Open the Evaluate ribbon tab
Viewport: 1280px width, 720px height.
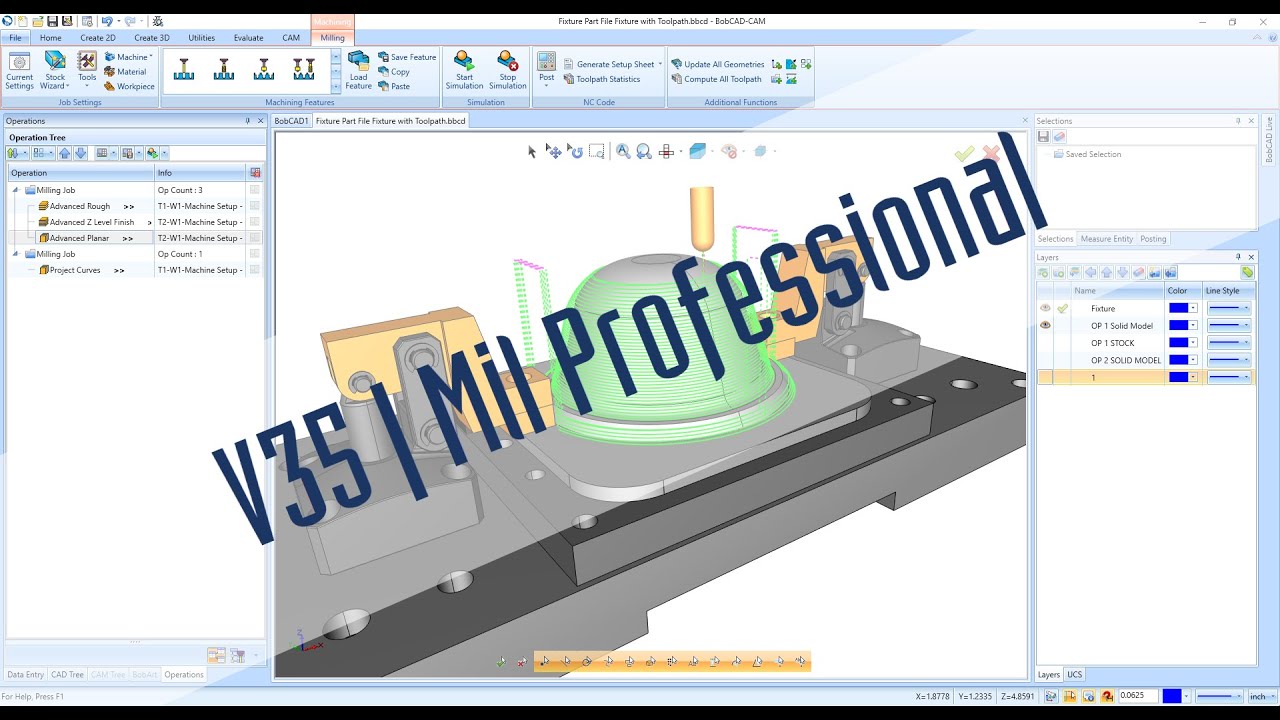click(x=248, y=38)
